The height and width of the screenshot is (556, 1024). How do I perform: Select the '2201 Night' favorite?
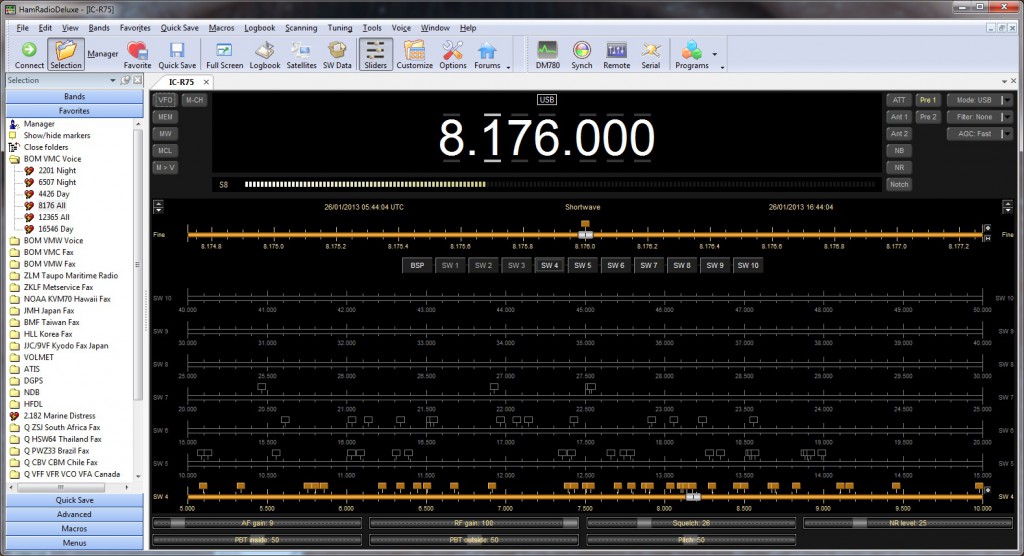coord(57,170)
